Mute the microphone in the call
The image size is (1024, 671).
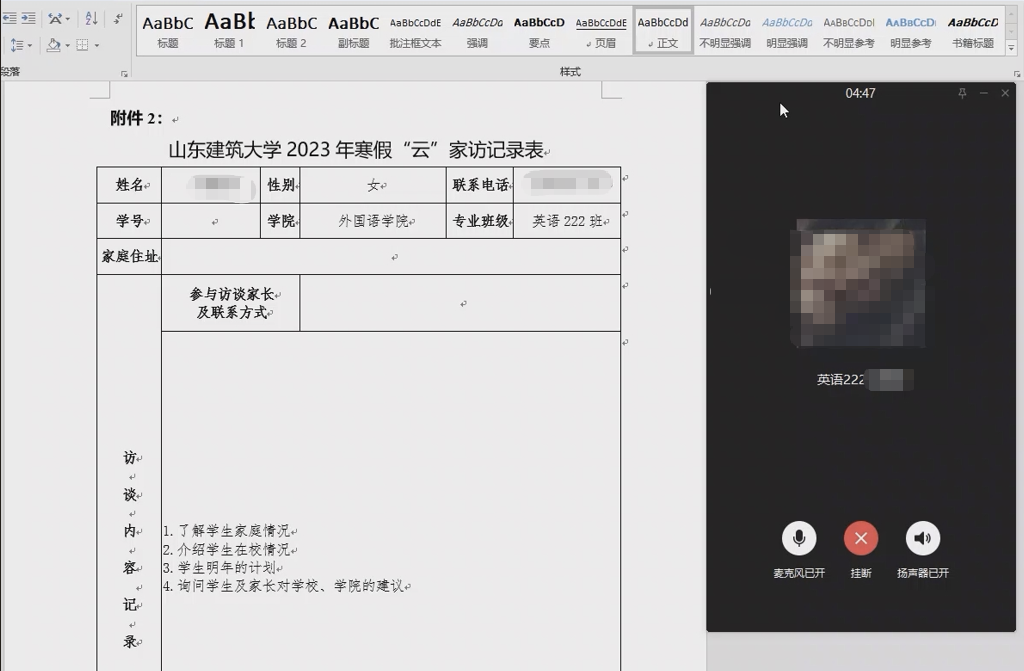pos(798,539)
